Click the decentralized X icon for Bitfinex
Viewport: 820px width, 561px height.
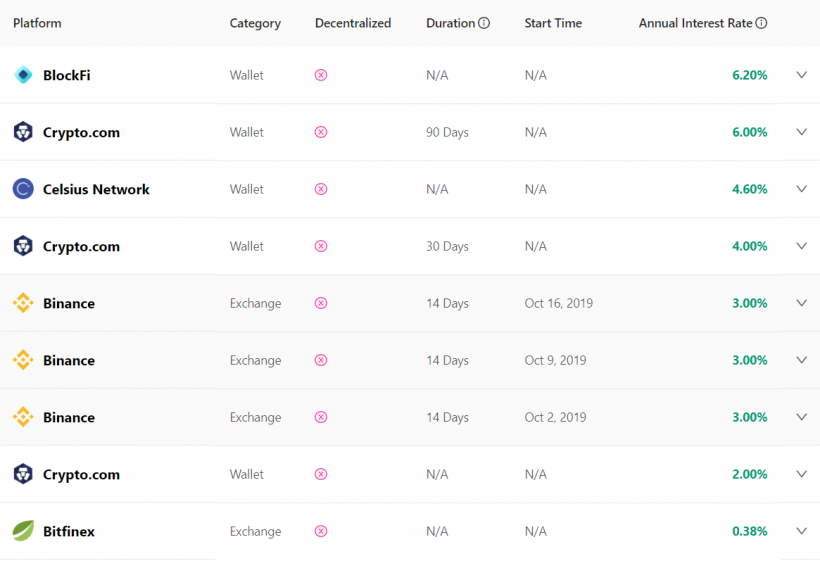(321, 531)
